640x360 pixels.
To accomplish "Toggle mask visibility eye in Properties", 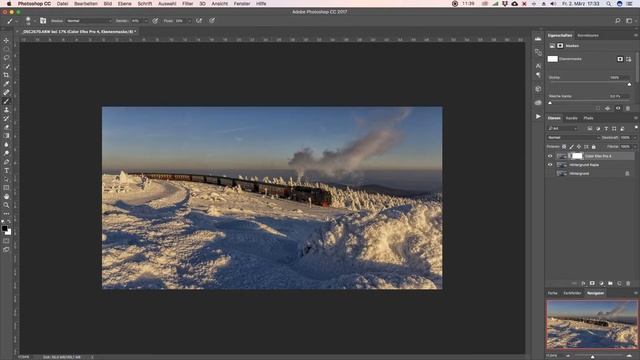I will 618,109.
